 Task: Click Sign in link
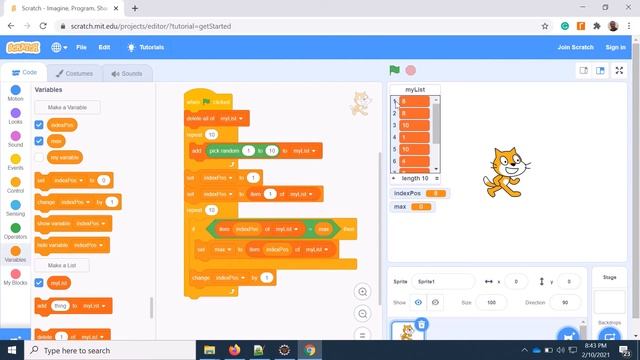click(616, 47)
